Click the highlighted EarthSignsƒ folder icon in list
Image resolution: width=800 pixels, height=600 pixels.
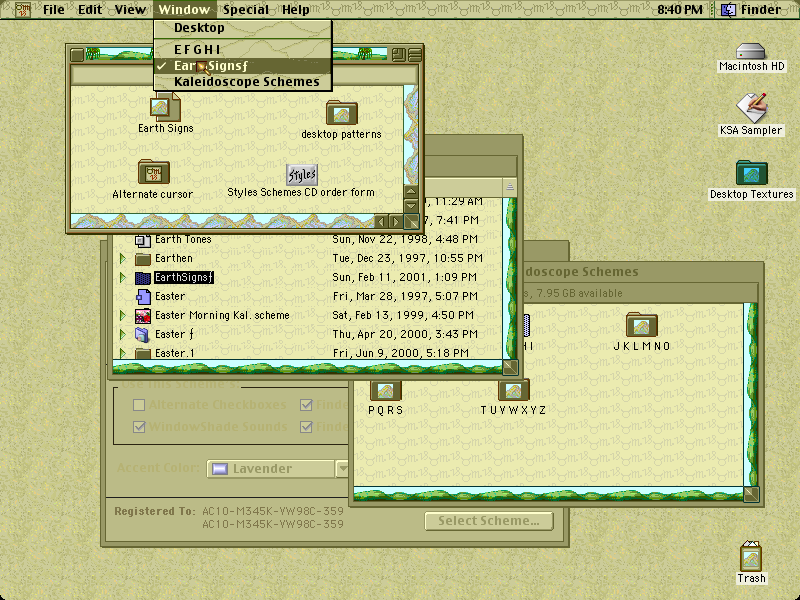point(142,278)
